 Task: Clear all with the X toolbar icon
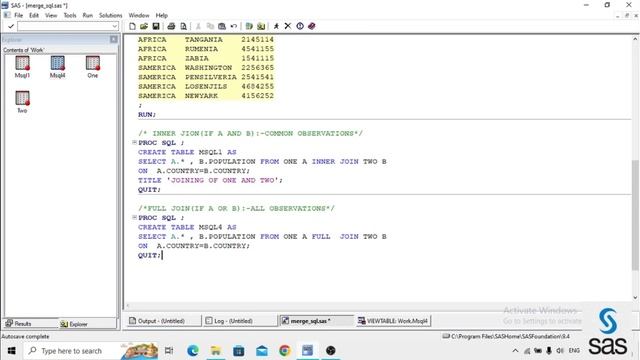tap(288, 26)
